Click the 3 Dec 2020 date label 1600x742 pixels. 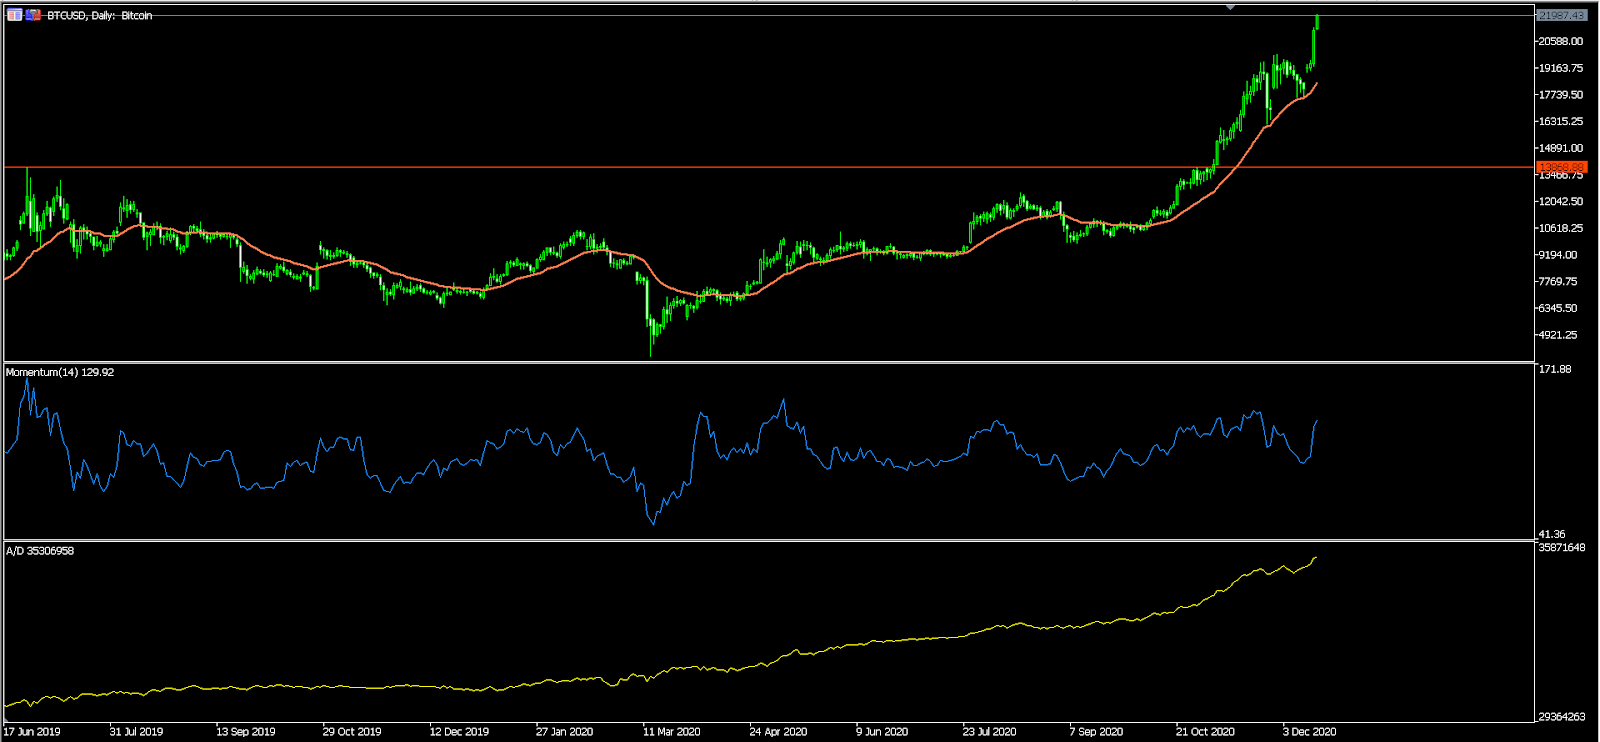pyautogui.click(x=1309, y=731)
